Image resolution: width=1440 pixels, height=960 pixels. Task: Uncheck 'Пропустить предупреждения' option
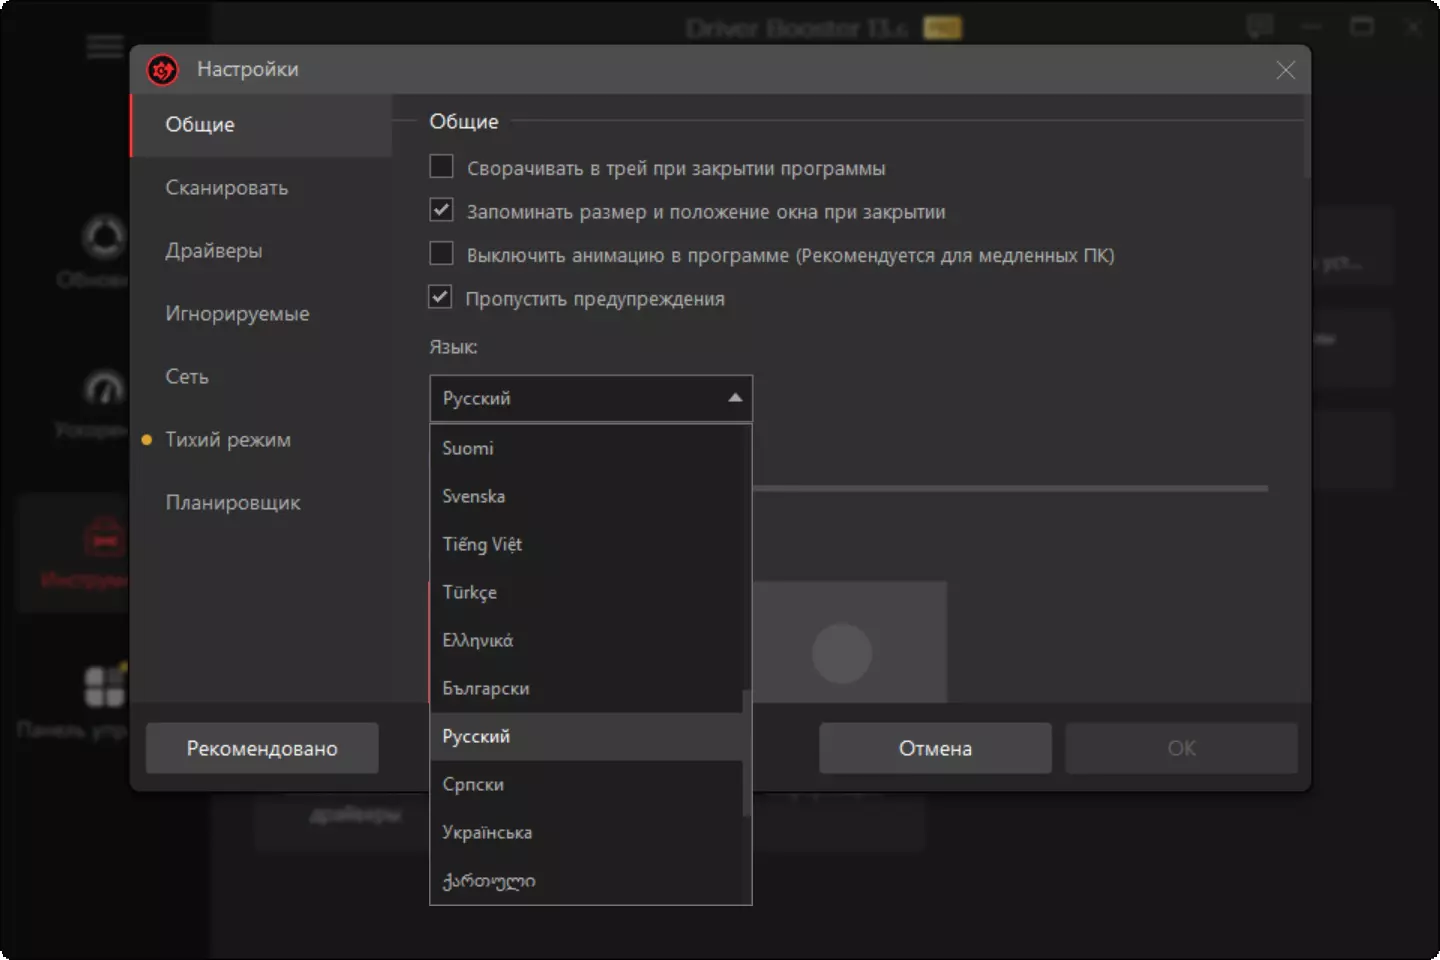441,297
